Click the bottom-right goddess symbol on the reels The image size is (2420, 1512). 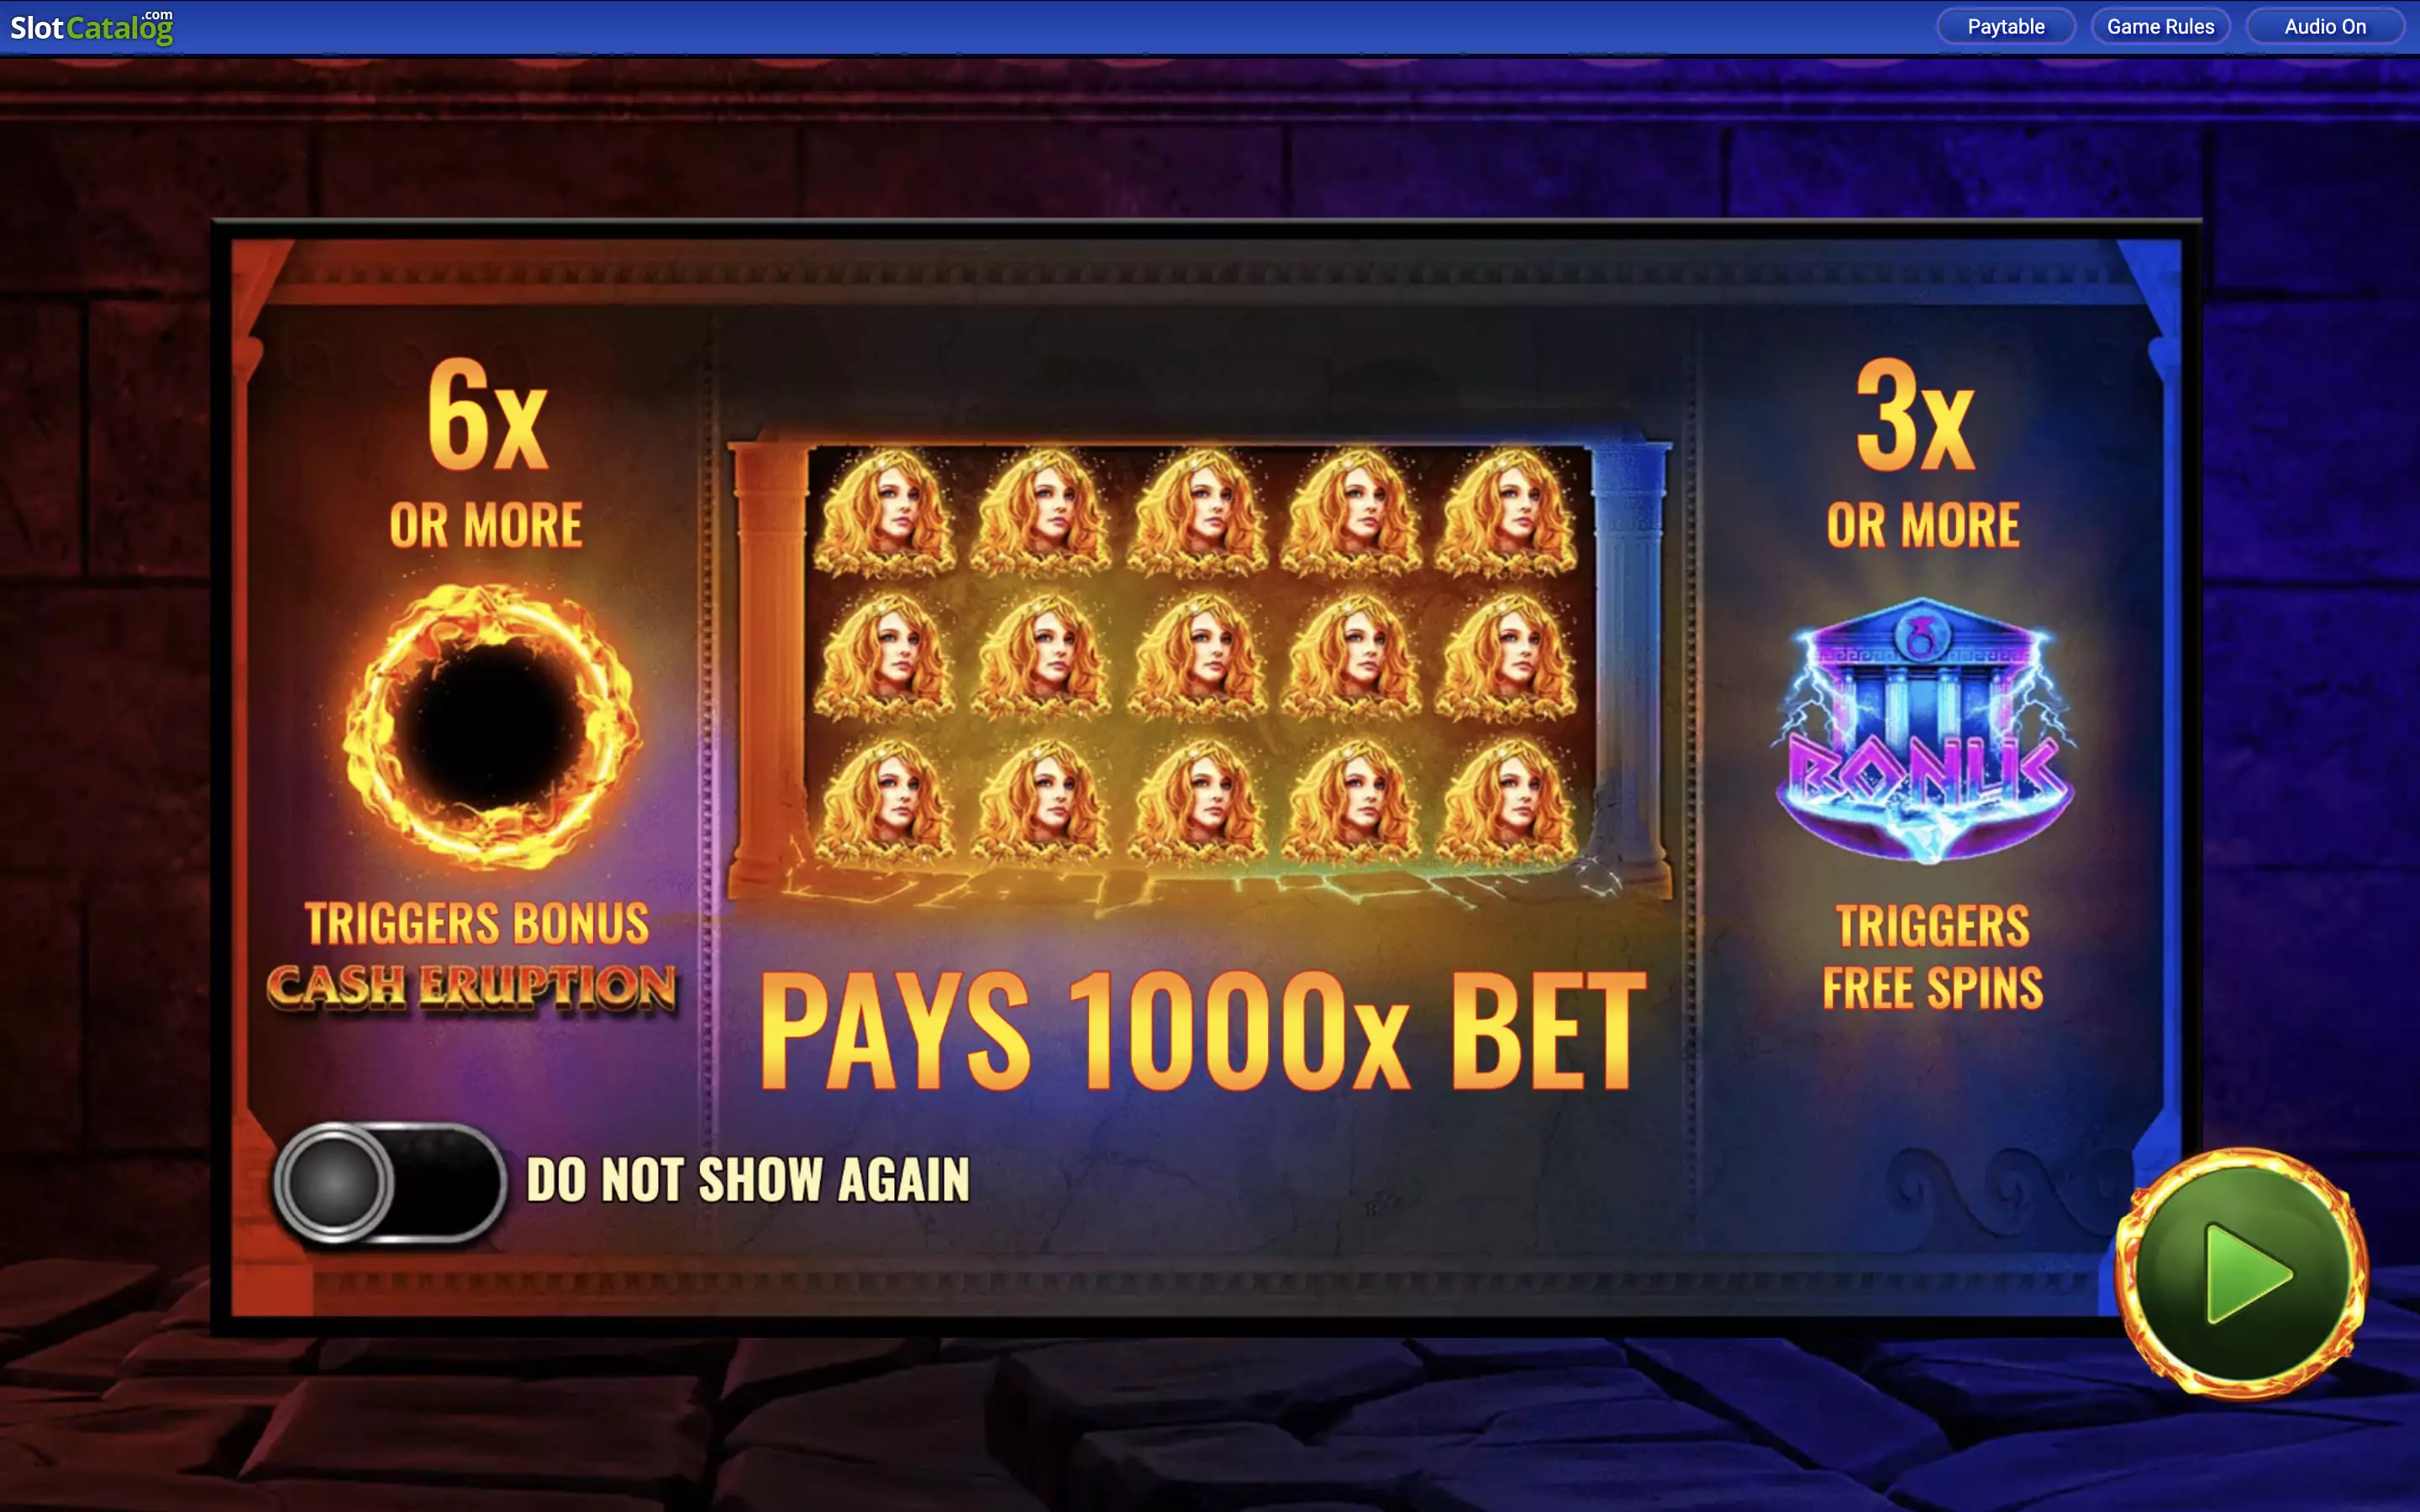(x=1507, y=801)
